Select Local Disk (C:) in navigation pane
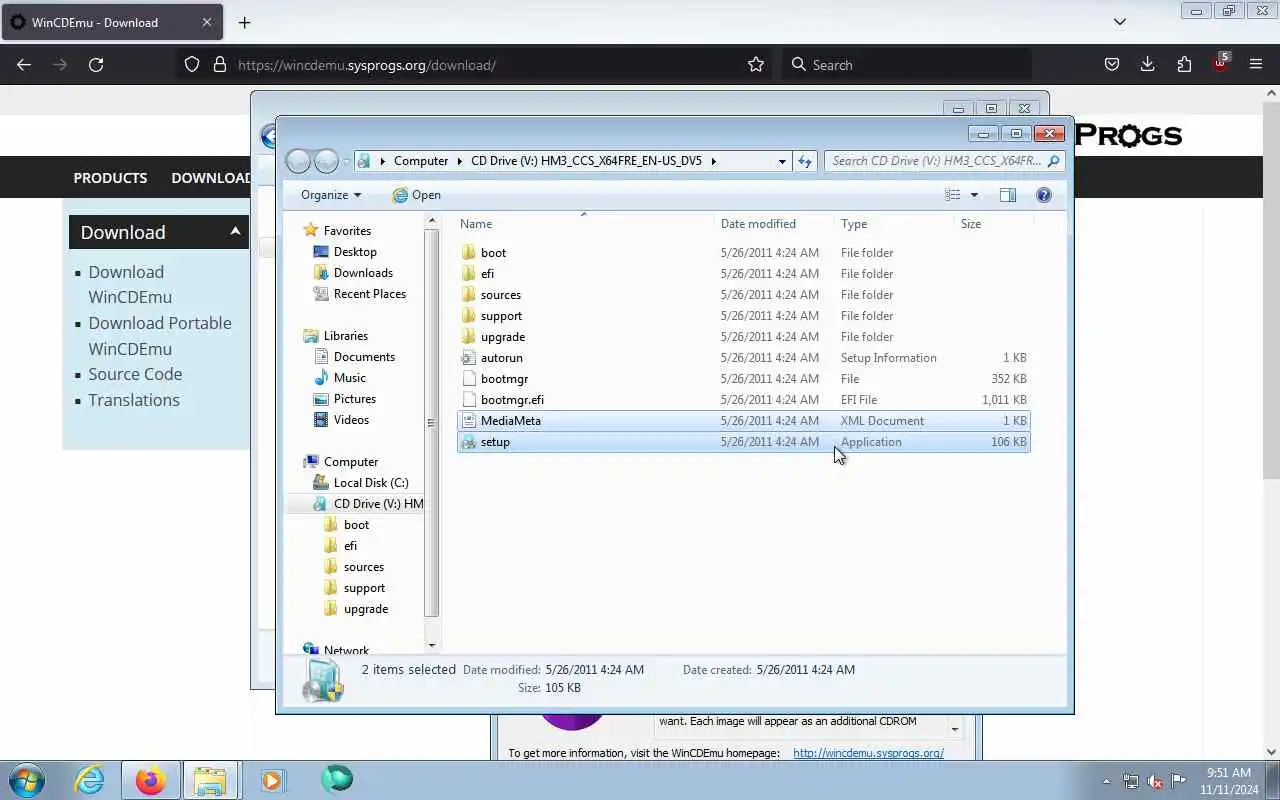1280x800 pixels. 370,483
